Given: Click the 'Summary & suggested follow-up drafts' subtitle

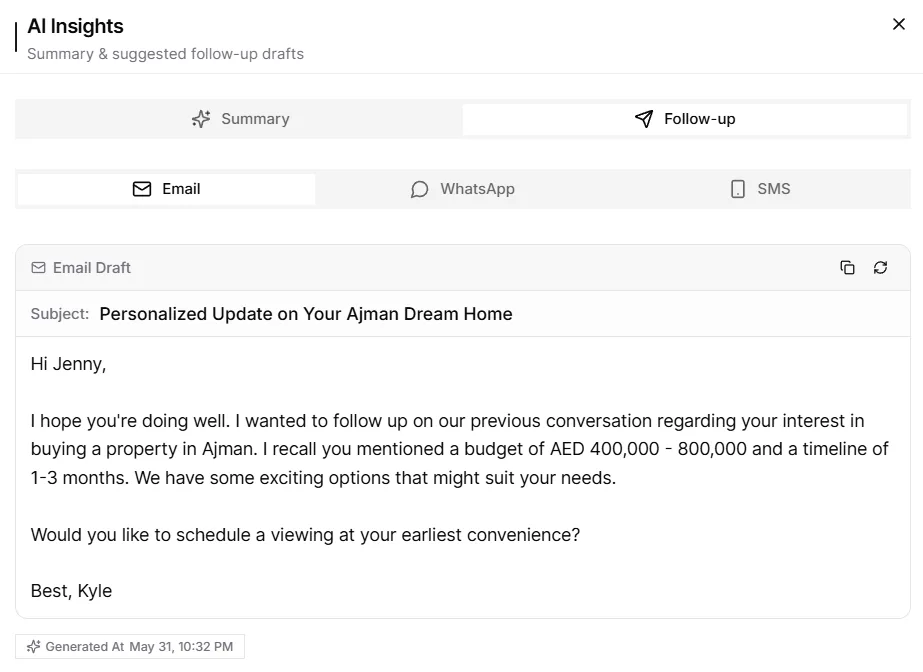Looking at the screenshot, I should [x=165, y=54].
